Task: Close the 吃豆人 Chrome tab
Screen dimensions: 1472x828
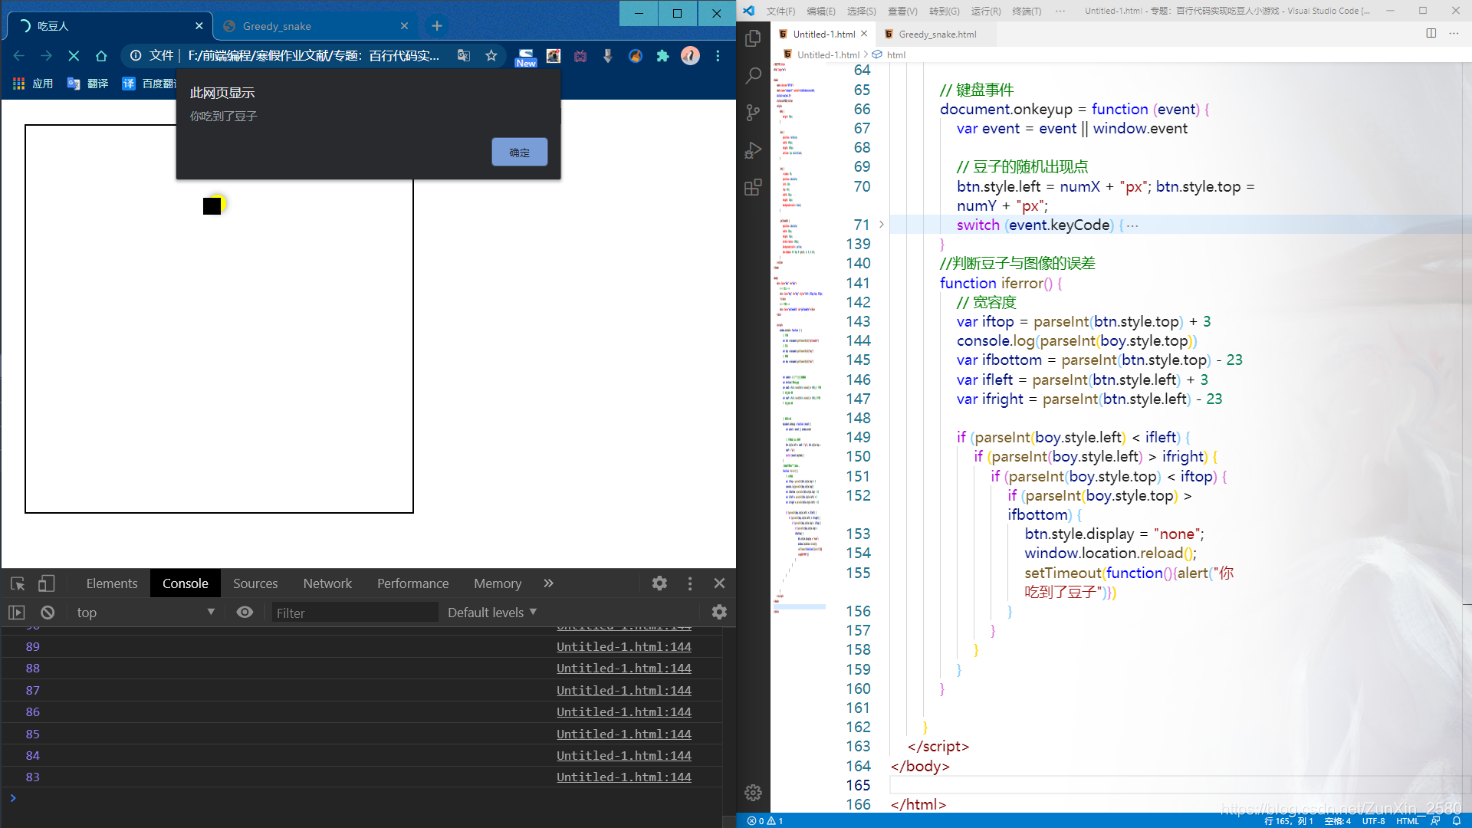Action: point(199,26)
